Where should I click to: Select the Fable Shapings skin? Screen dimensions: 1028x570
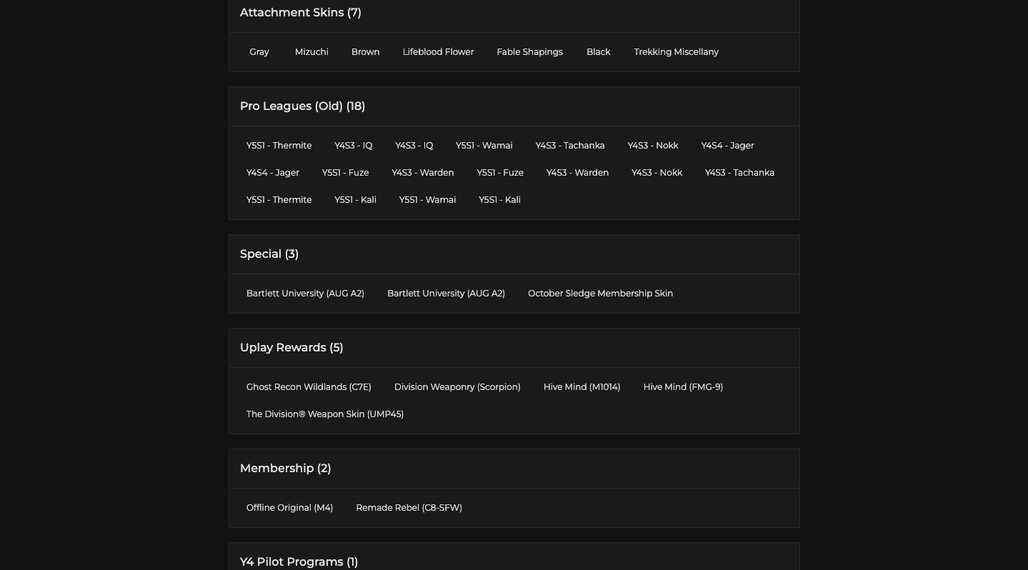[530, 52]
